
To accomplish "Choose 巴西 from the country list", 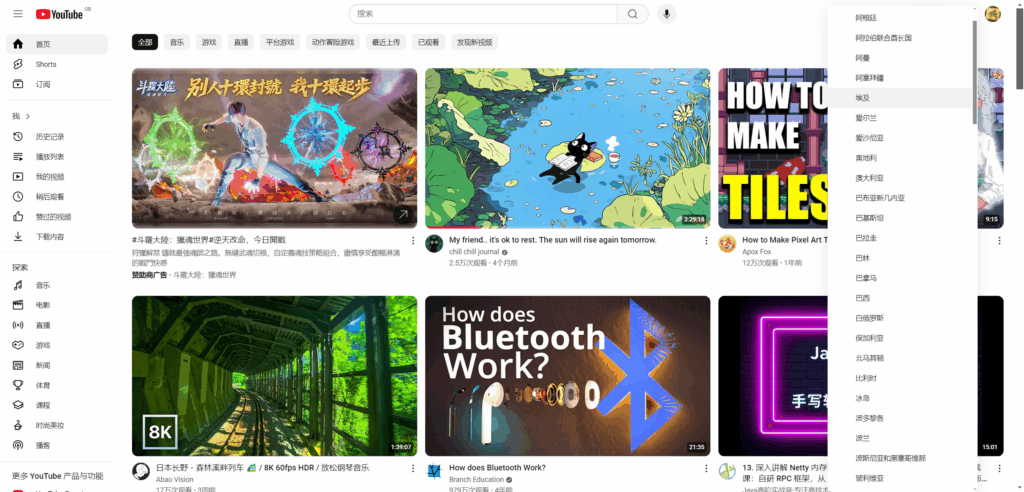I will pyautogui.click(x=901, y=298).
